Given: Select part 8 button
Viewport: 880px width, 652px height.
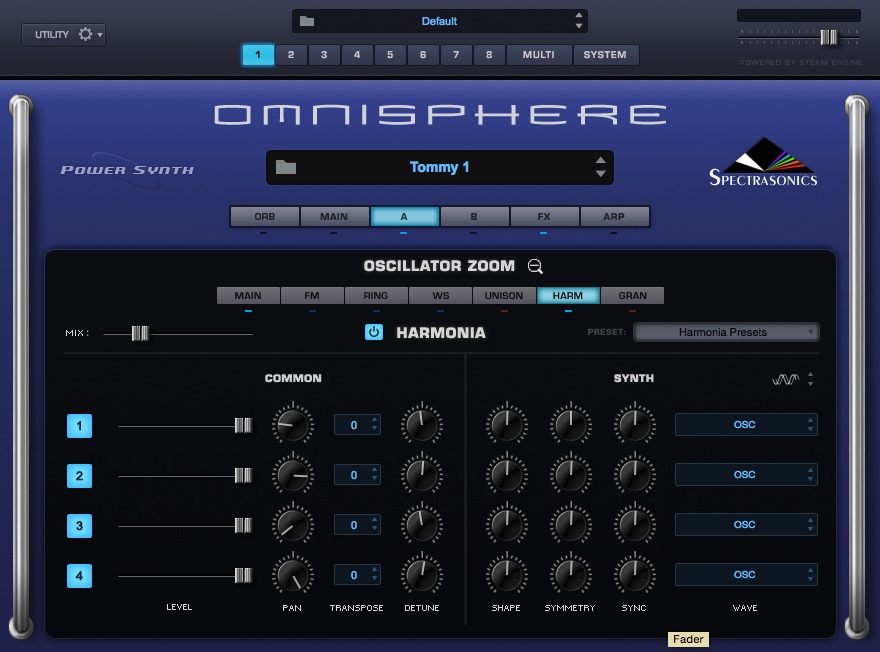Looking at the screenshot, I should coord(489,55).
